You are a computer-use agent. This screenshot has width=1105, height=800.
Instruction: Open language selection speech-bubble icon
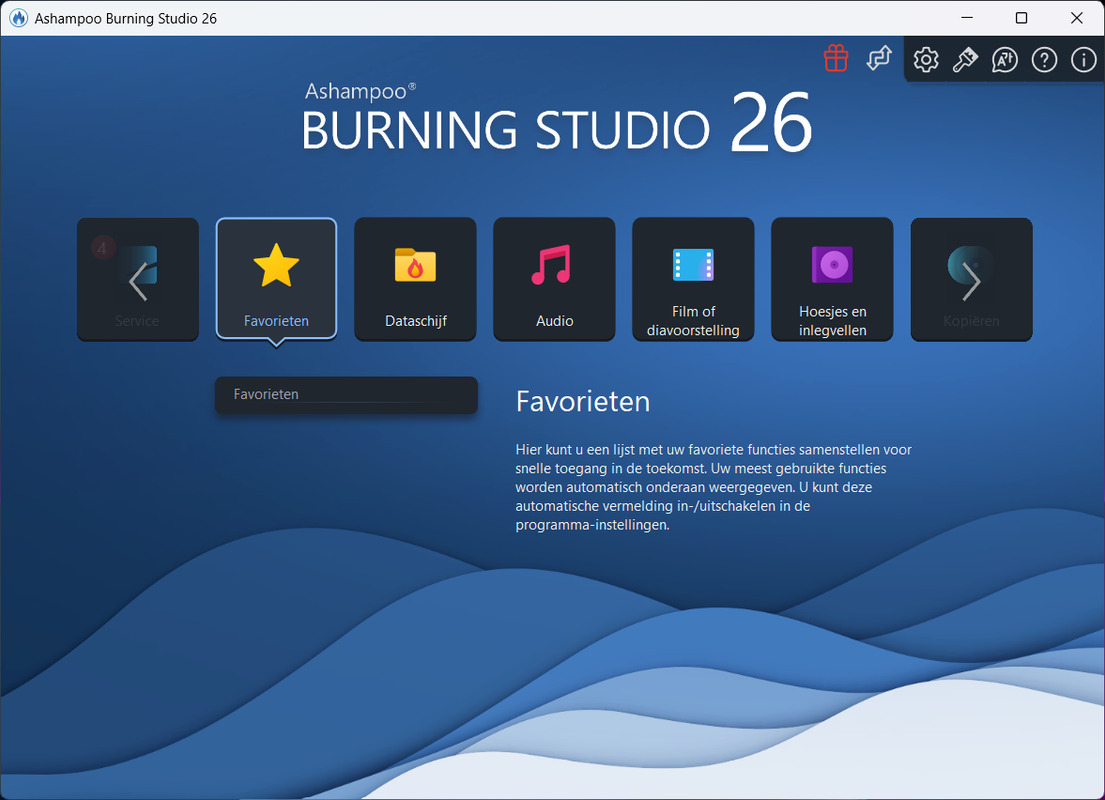[x=1004, y=60]
